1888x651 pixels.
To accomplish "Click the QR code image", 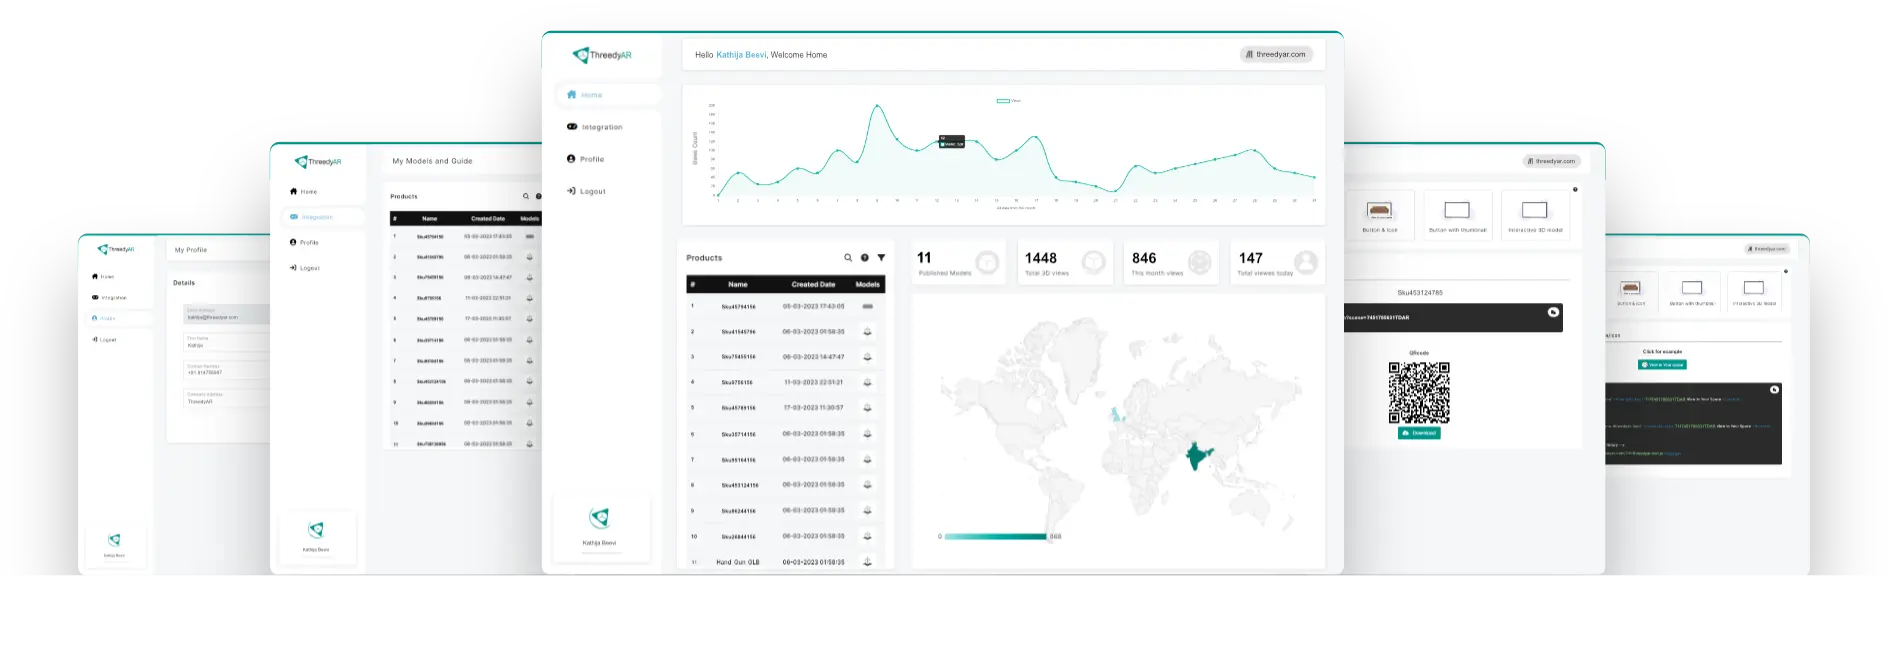I will (x=1419, y=392).
